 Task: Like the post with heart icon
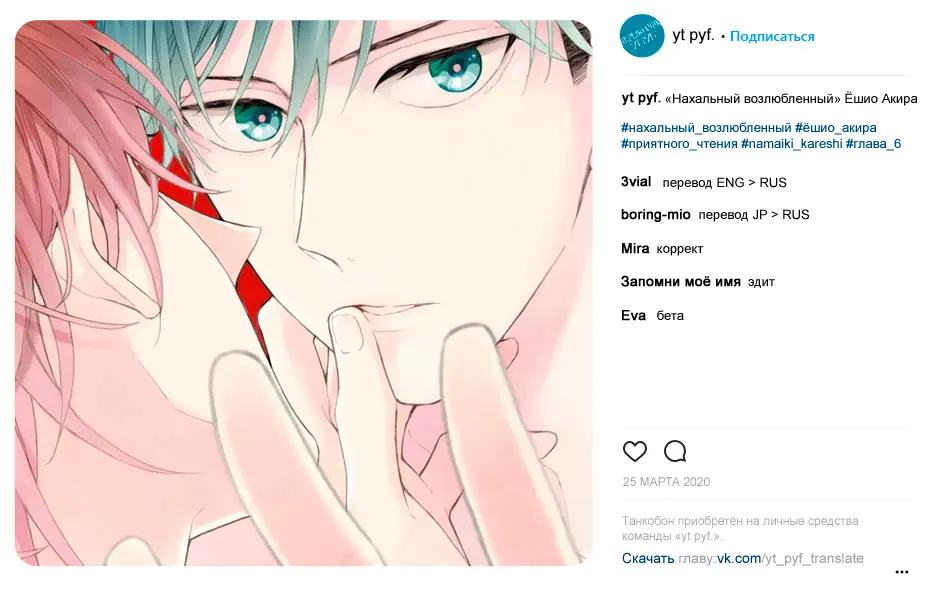pos(634,452)
